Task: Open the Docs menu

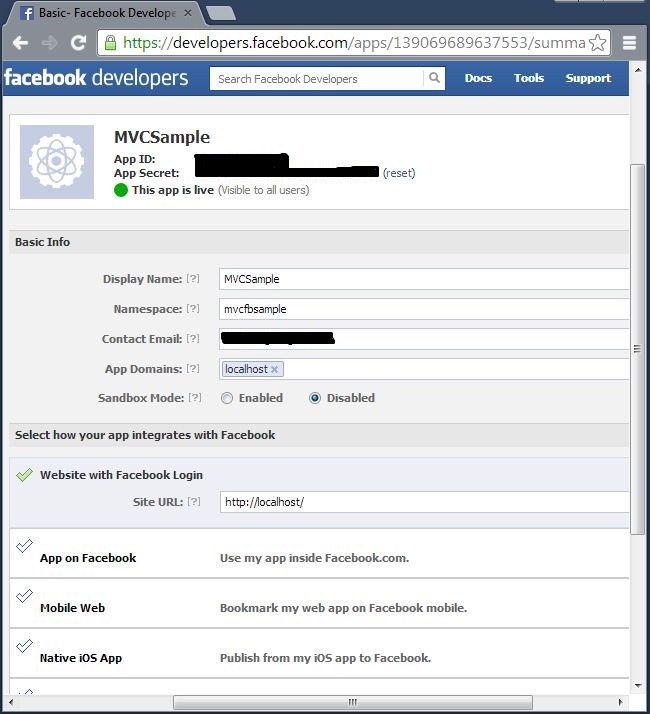Action: [478, 78]
